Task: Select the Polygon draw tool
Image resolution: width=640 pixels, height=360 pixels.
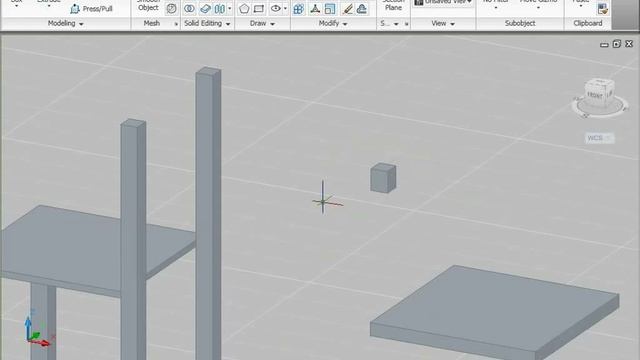Action: pyautogui.click(x=244, y=9)
